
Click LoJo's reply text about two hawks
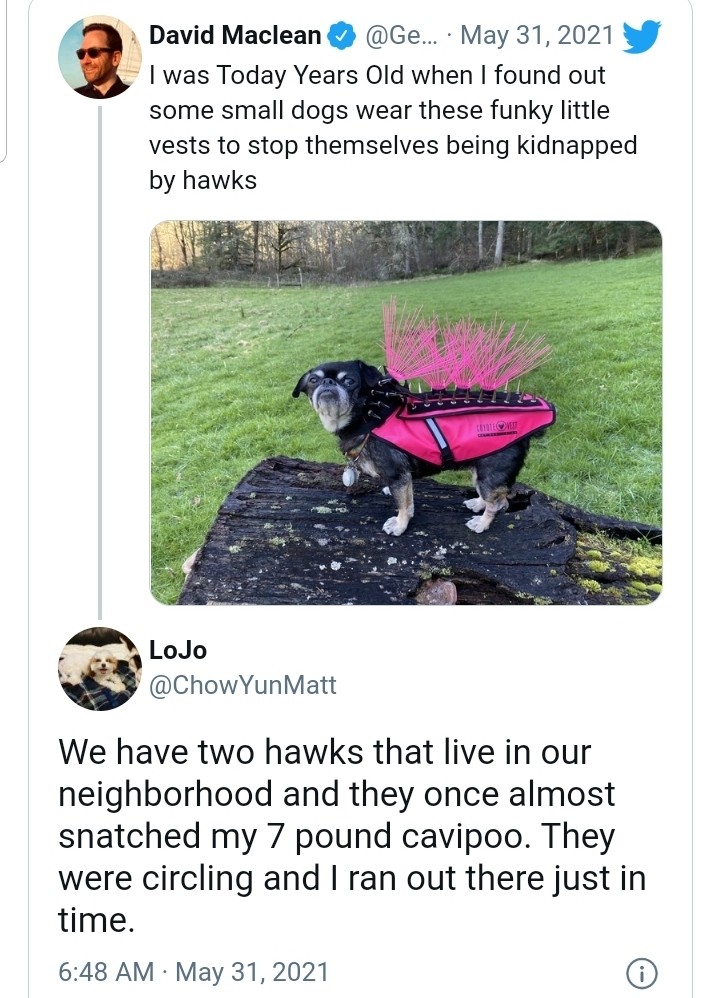352,835
